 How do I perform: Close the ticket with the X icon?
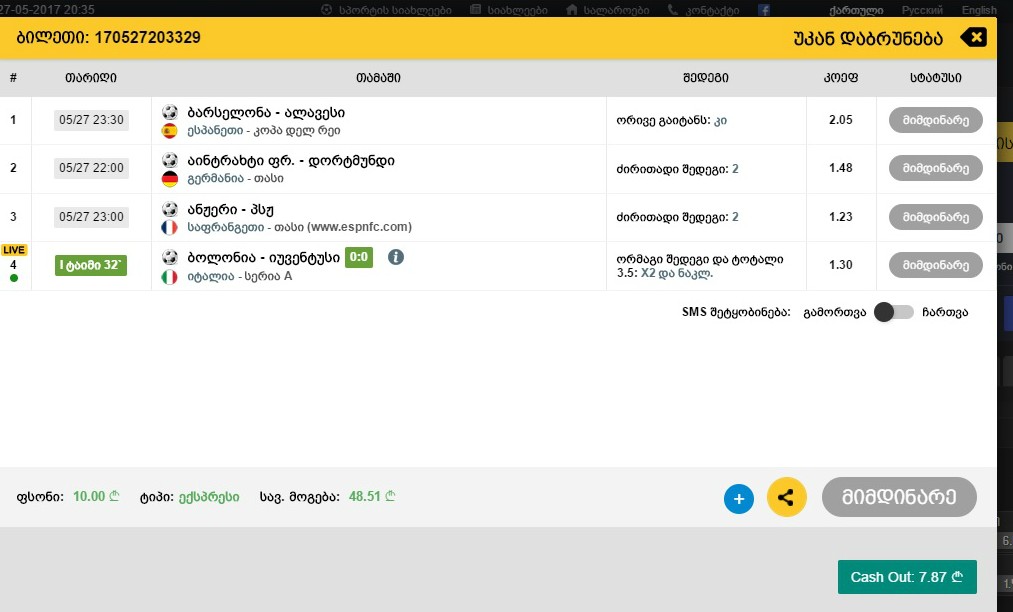974,37
